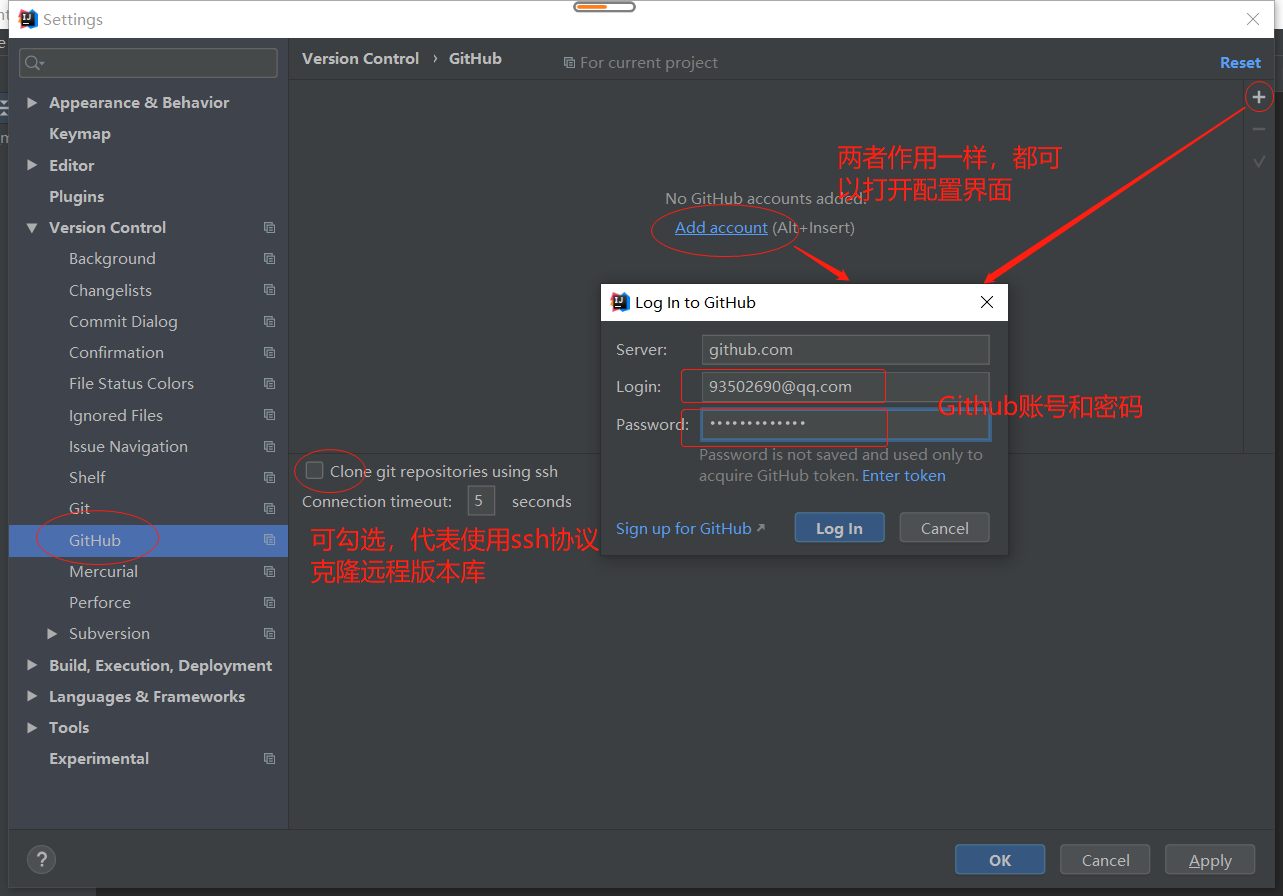
Task: Click Log In button in dialog
Action: (839, 528)
